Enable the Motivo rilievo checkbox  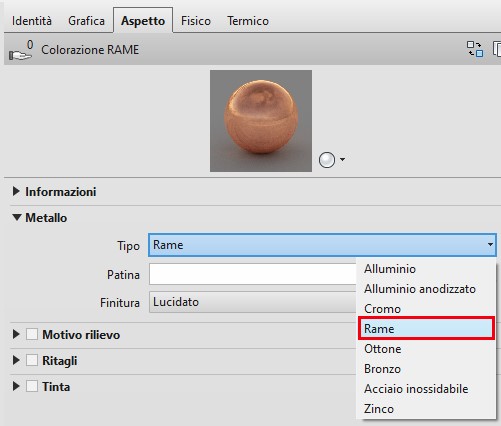click(x=32, y=334)
